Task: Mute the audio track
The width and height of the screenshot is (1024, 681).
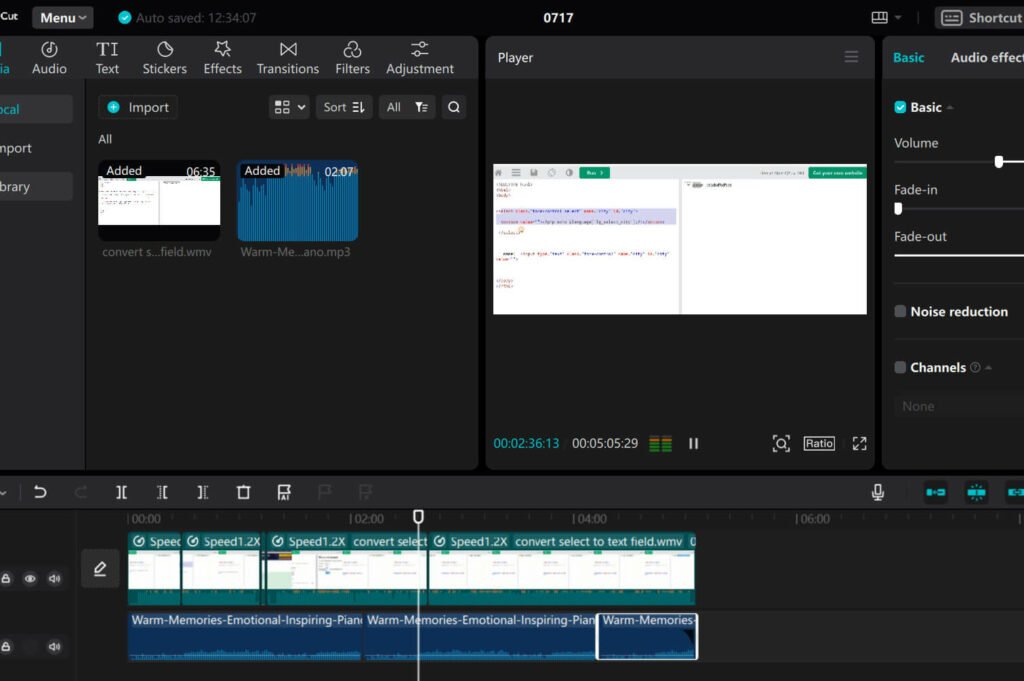Action: click(54, 646)
